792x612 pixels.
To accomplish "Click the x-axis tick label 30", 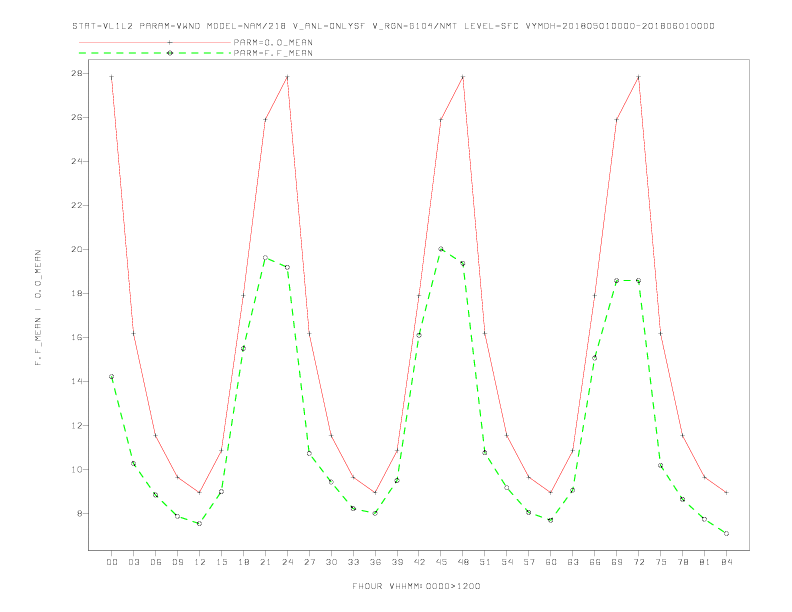I will [331, 562].
